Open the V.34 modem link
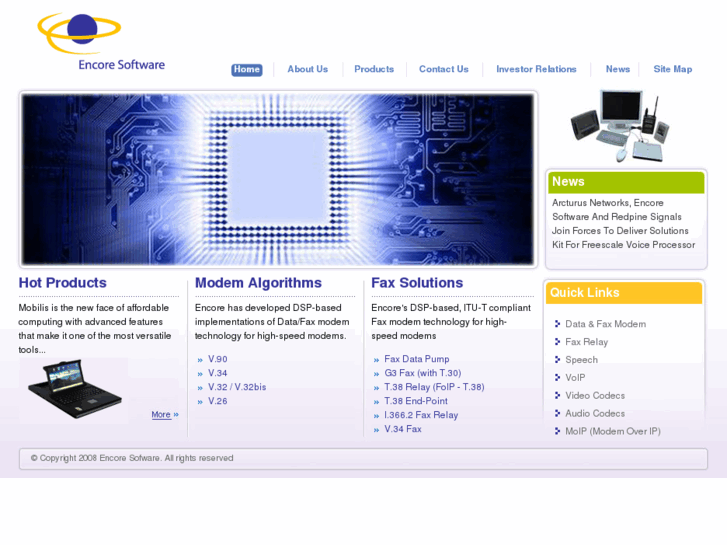 [x=217, y=373]
